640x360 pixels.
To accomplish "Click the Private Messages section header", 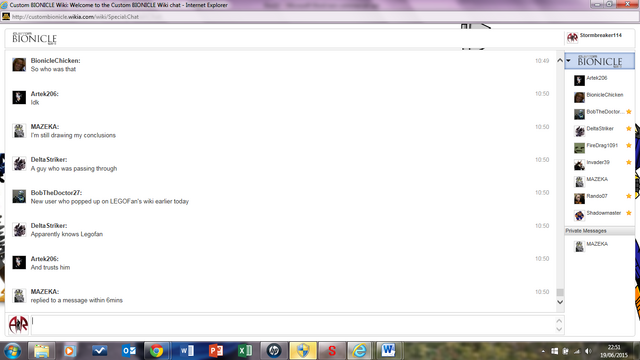I will pyautogui.click(x=599, y=231).
